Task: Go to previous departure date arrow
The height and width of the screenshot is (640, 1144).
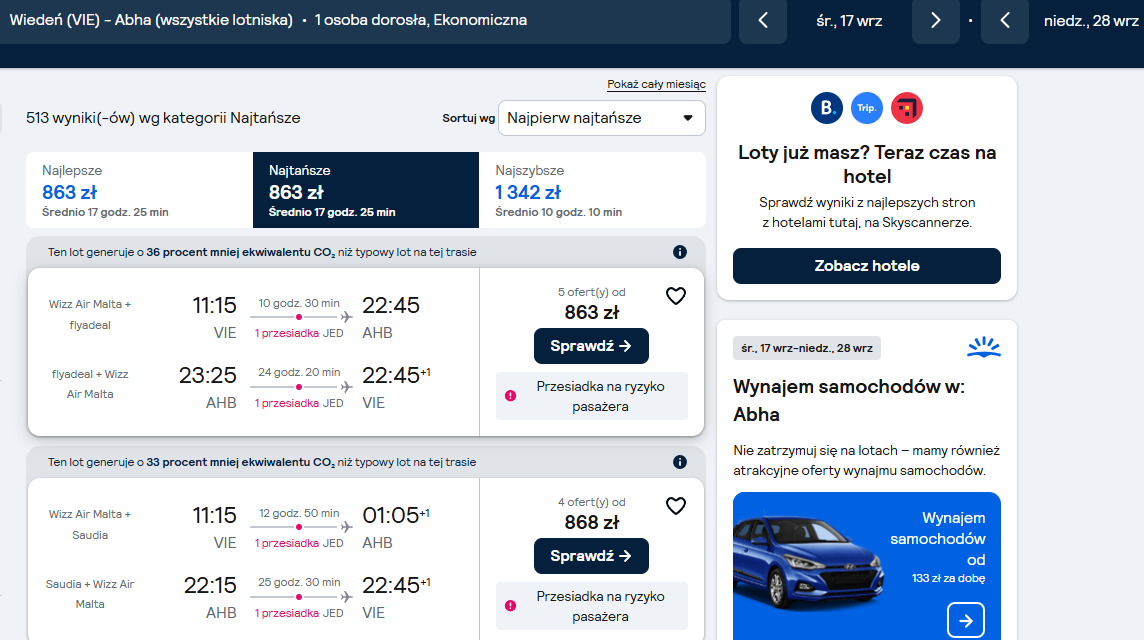Action: (763, 20)
